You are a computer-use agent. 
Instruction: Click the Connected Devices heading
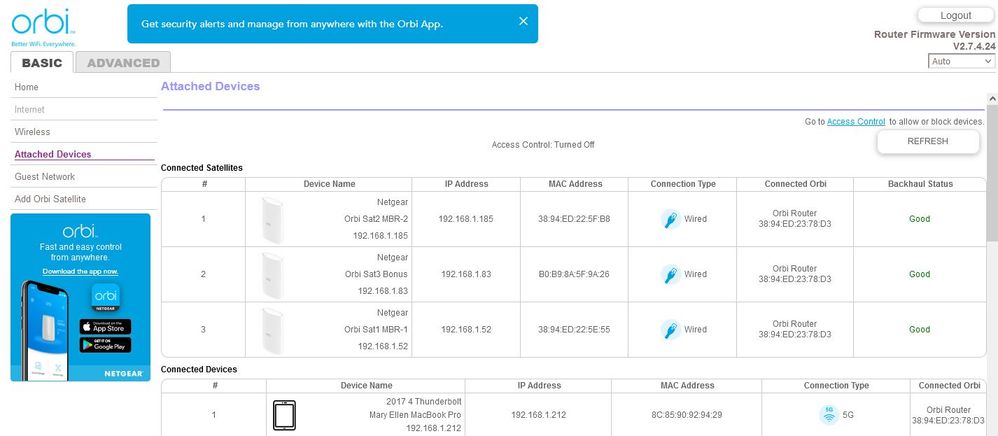tap(199, 369)
